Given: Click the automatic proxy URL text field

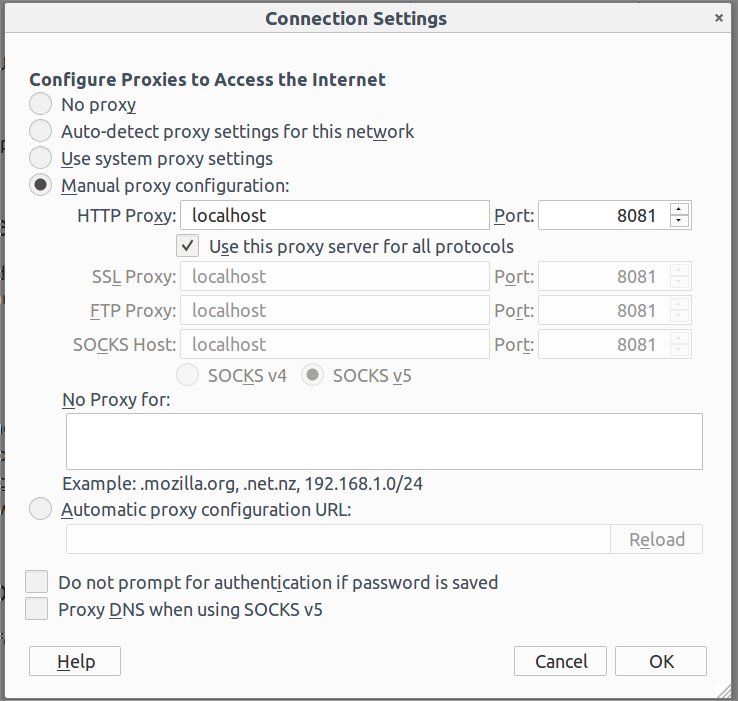Looking at the screenshot, I should 338,539.
